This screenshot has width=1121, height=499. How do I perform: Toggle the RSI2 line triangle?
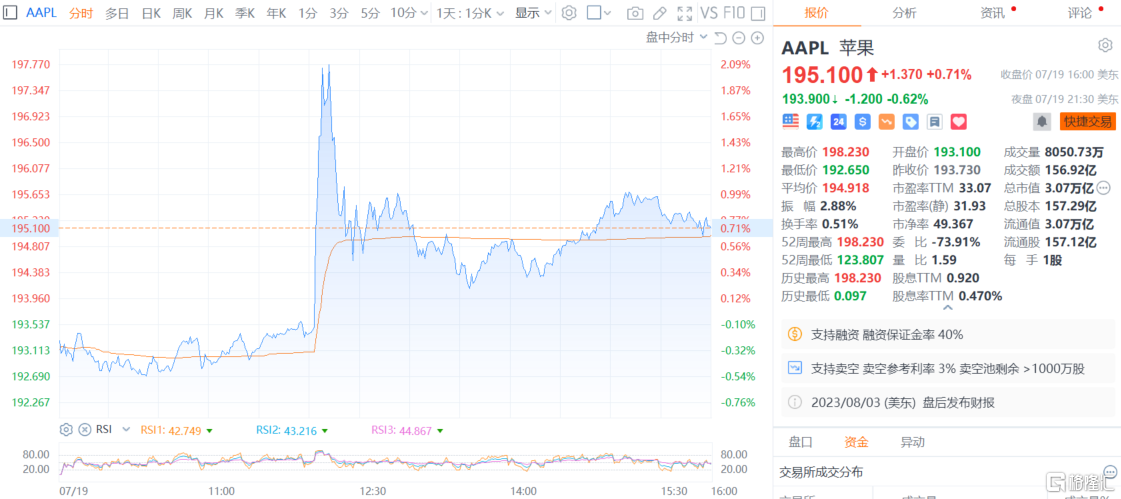coord(325,430)
